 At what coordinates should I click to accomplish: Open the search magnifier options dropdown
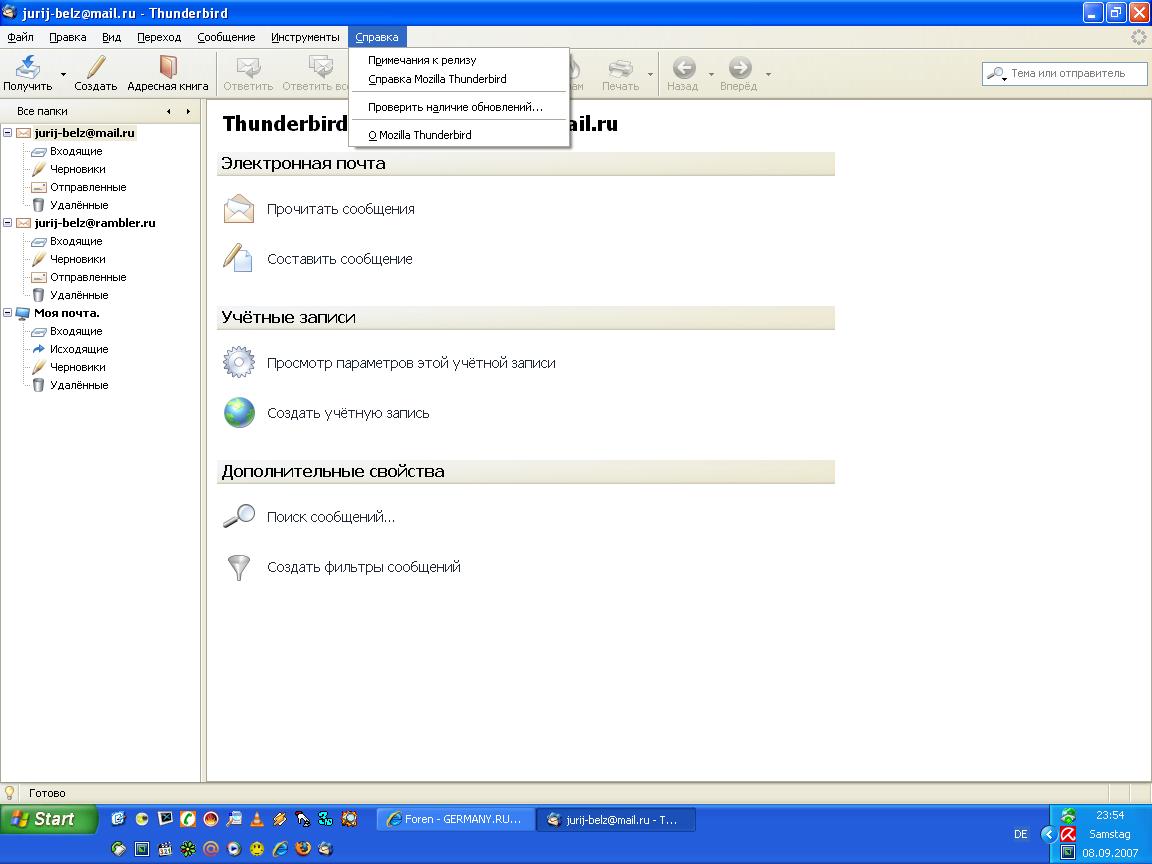pos(997,73)
